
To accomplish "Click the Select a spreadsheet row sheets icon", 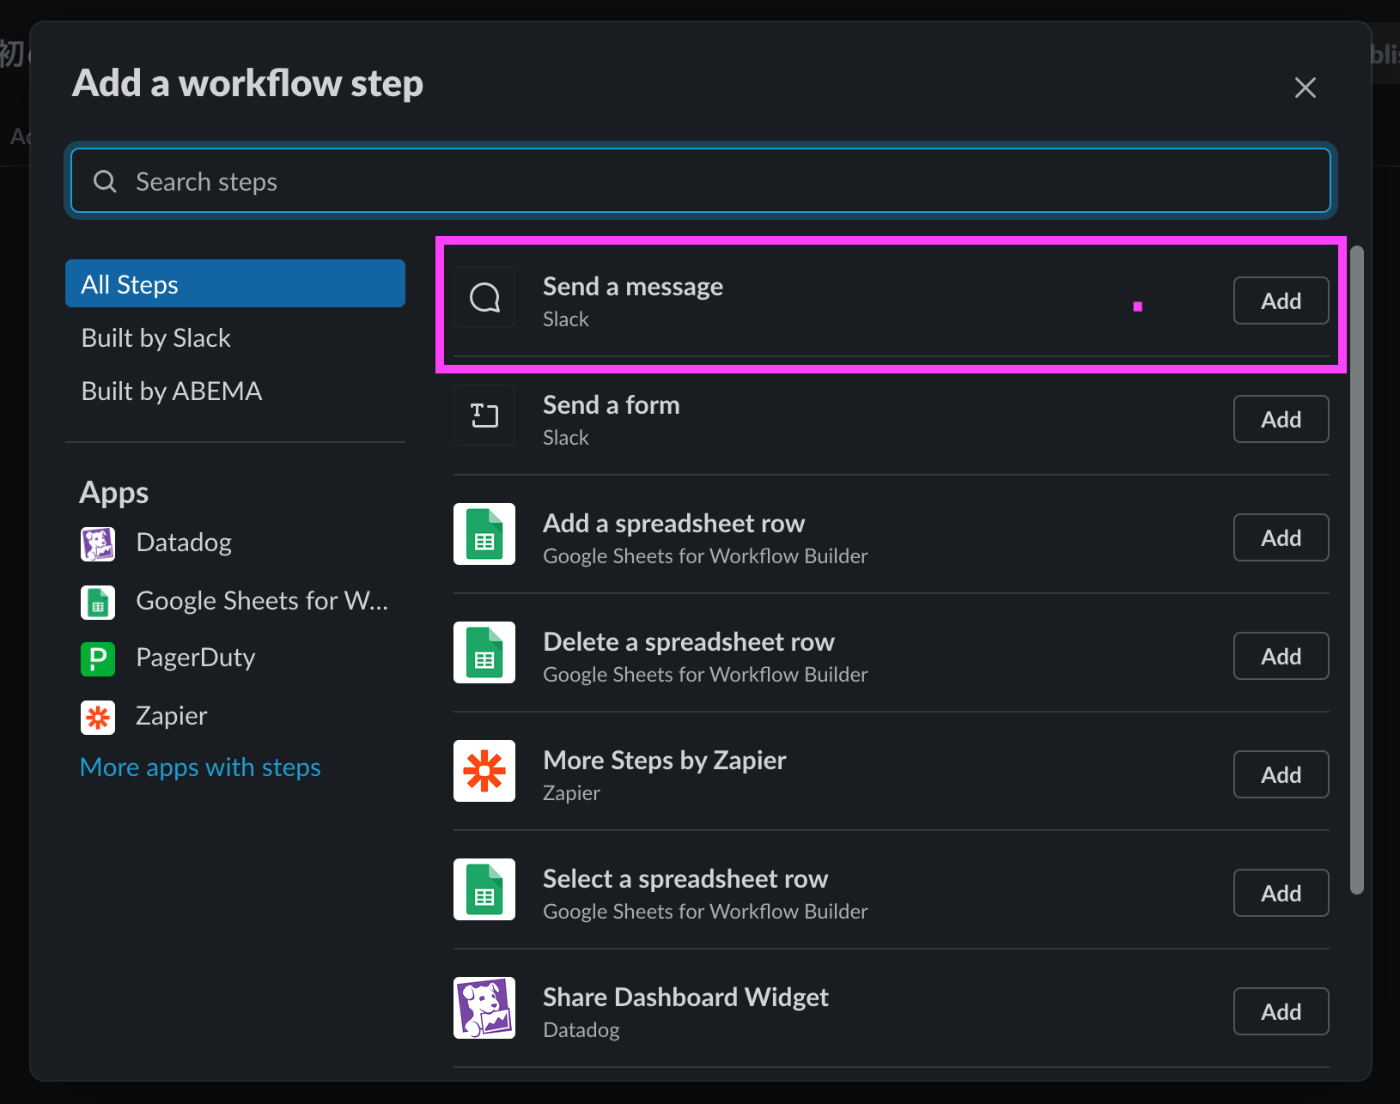I will coord(485,889).
